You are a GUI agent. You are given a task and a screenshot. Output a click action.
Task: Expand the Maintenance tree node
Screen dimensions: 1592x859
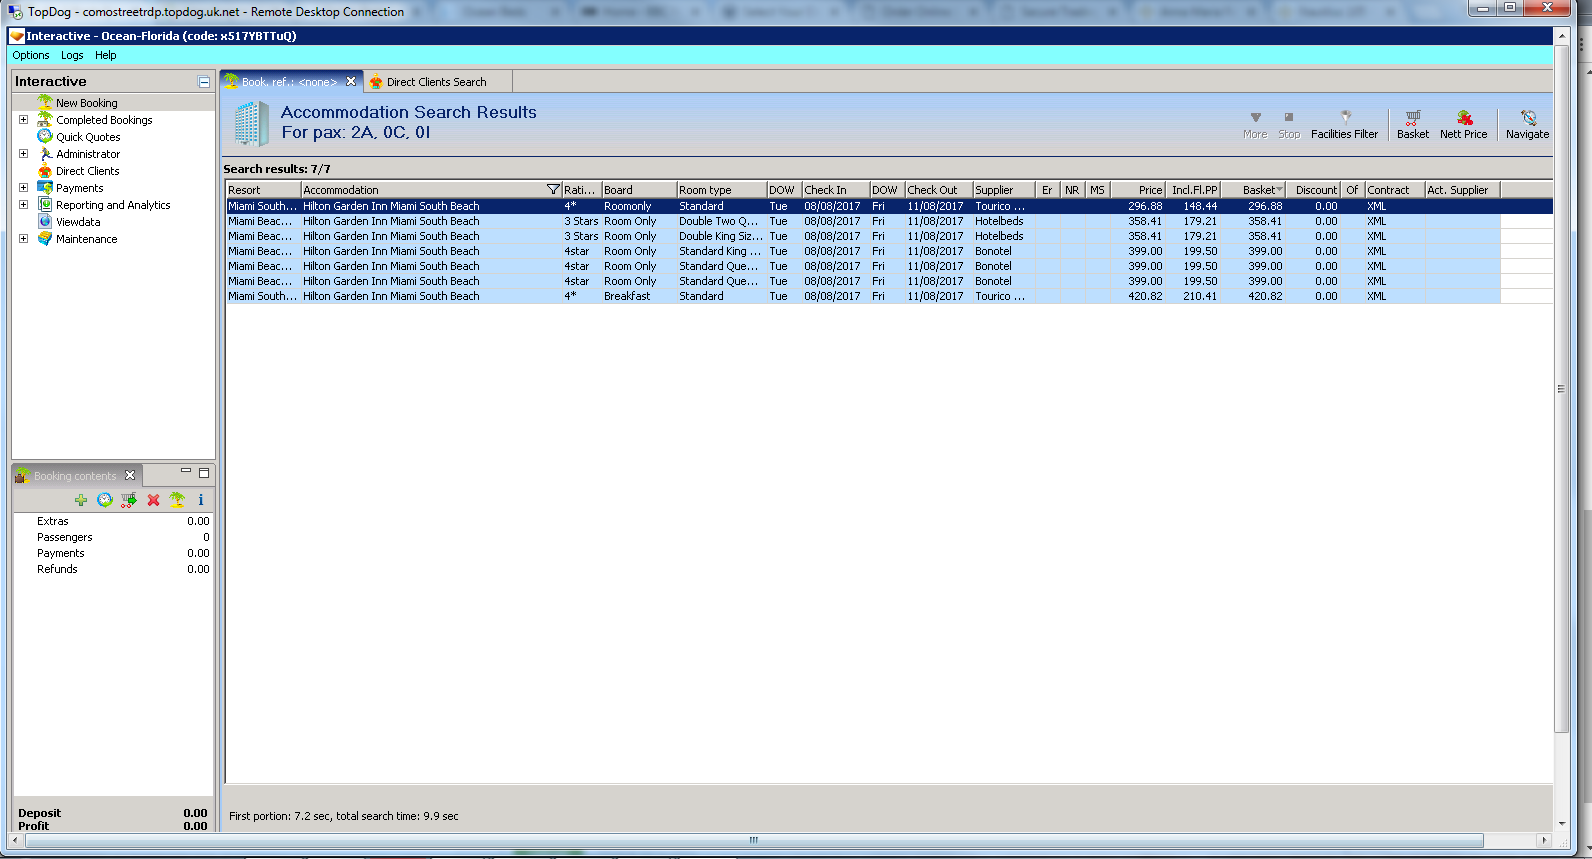24,239
